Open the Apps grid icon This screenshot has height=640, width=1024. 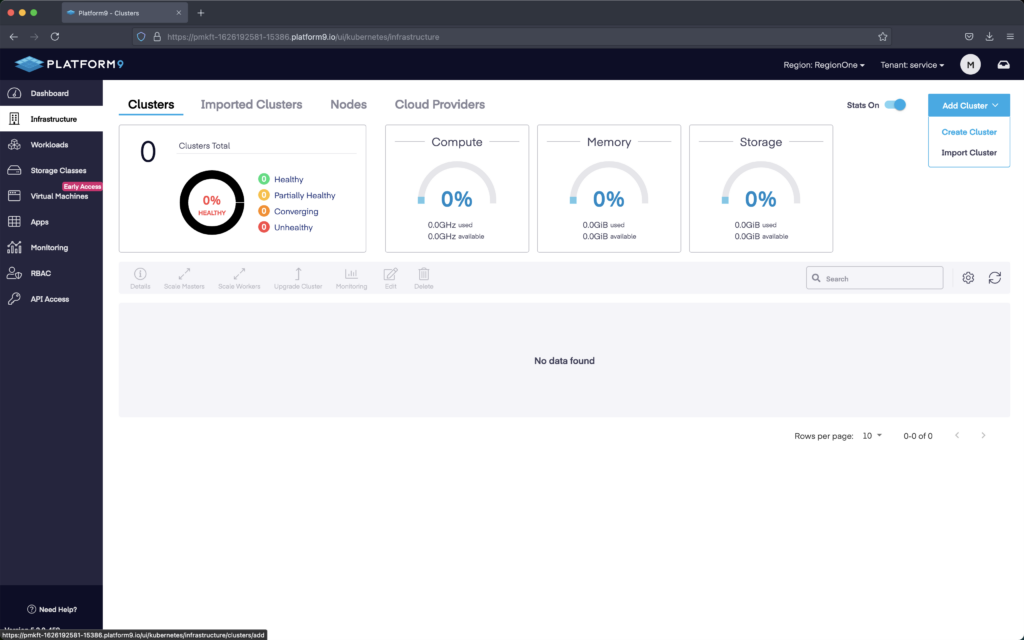click(x=14, y=221)
